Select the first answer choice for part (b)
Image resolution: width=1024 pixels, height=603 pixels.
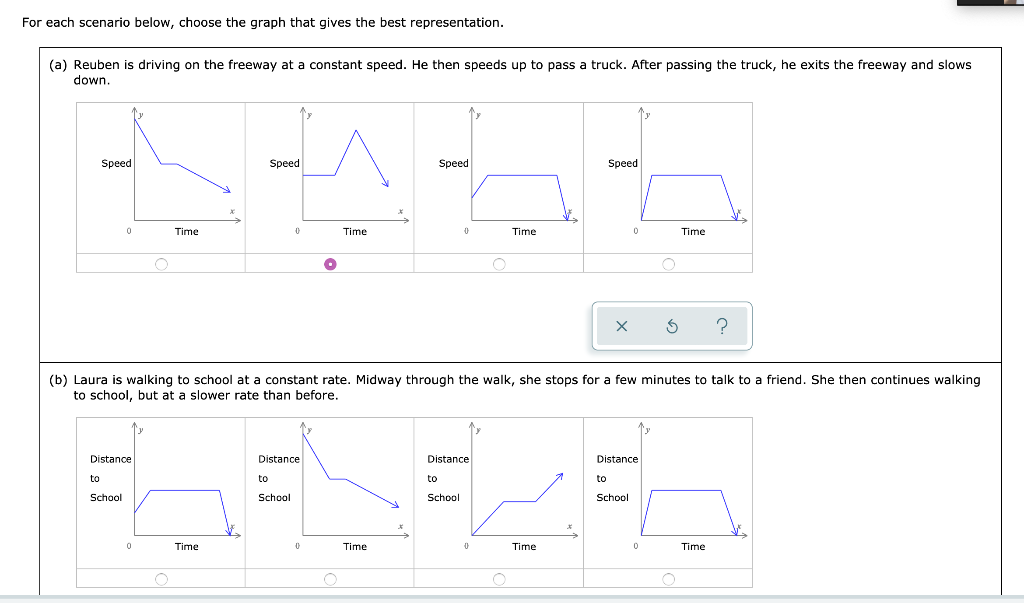click(160, 578)
